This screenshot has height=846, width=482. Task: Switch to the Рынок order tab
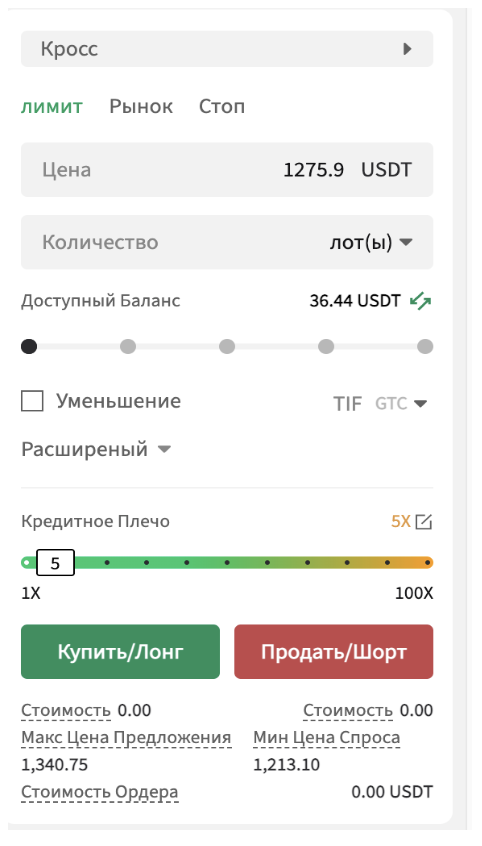tap(141, 106)
